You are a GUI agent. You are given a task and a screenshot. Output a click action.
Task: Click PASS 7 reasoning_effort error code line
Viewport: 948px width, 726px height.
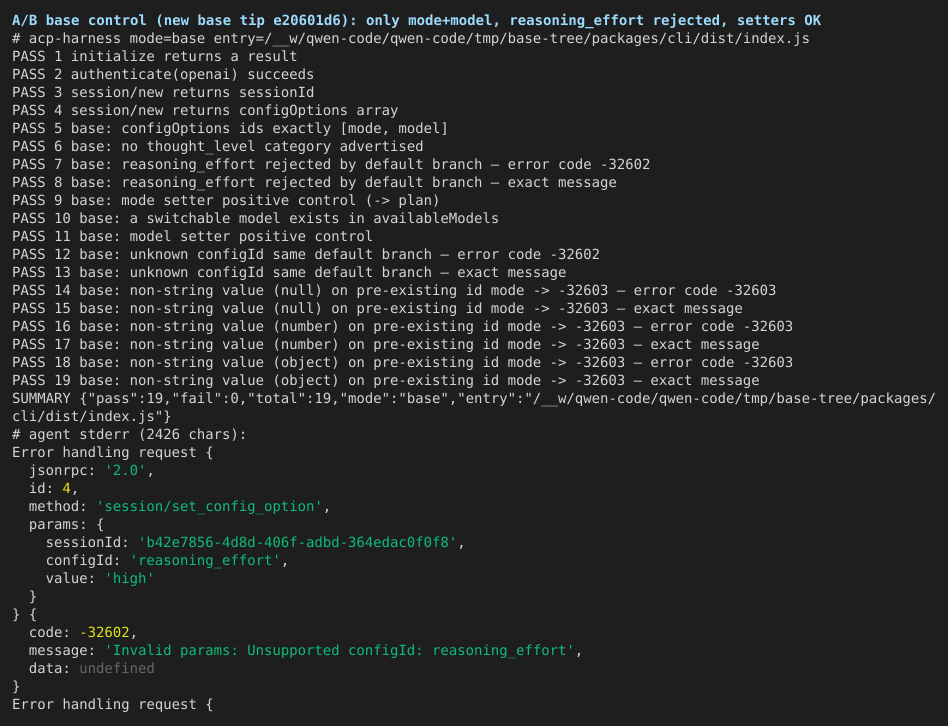331,164
